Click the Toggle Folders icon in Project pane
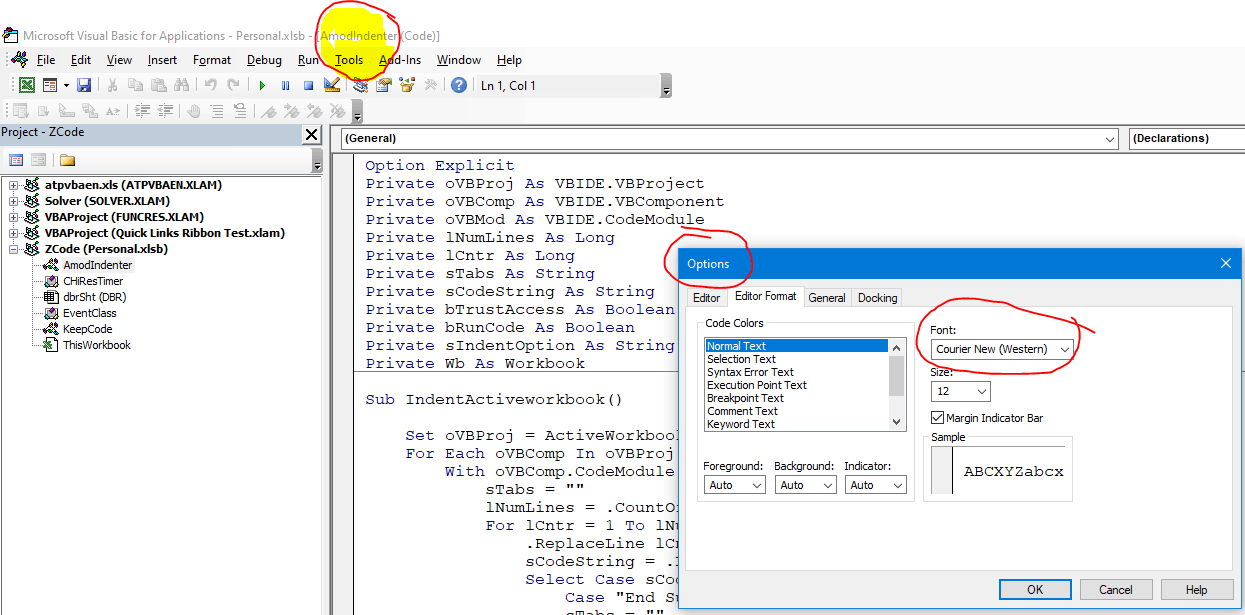 pyautogui.click(x=67, y=160)
